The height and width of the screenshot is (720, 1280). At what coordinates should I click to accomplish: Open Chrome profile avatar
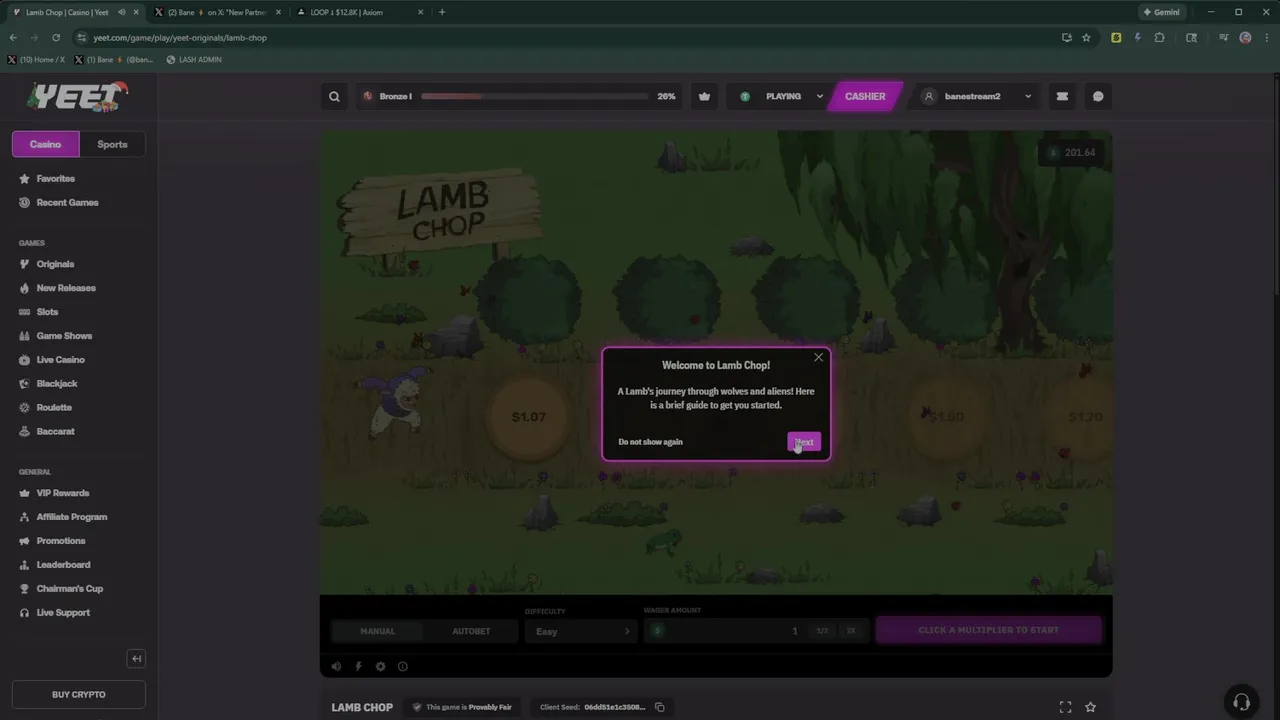pos(1245,37)
